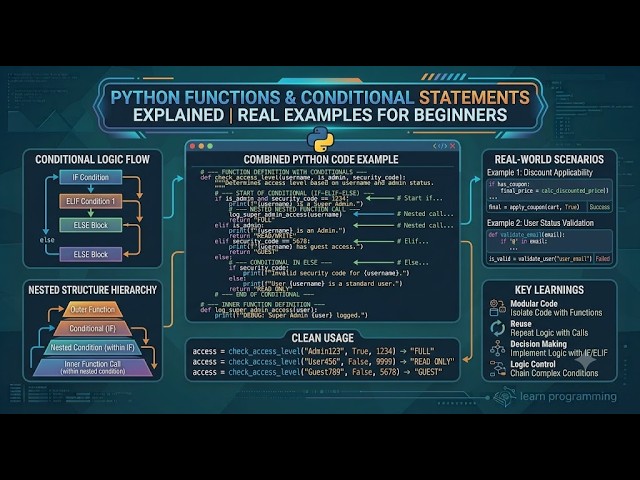Click 'Repeat Logic with Calls' text
640x480 pixels.
(x=549, y=333)
